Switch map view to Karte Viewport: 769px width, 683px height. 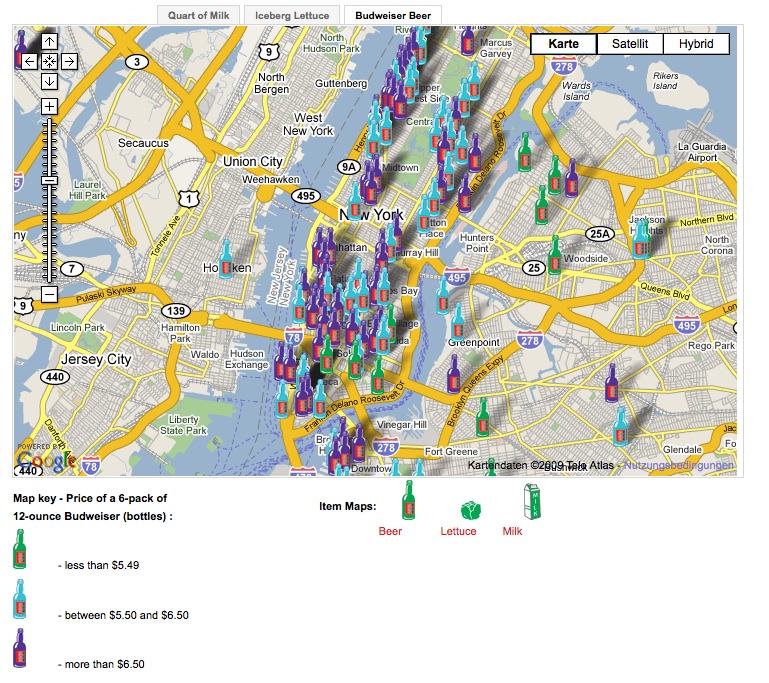click(564, 44)
